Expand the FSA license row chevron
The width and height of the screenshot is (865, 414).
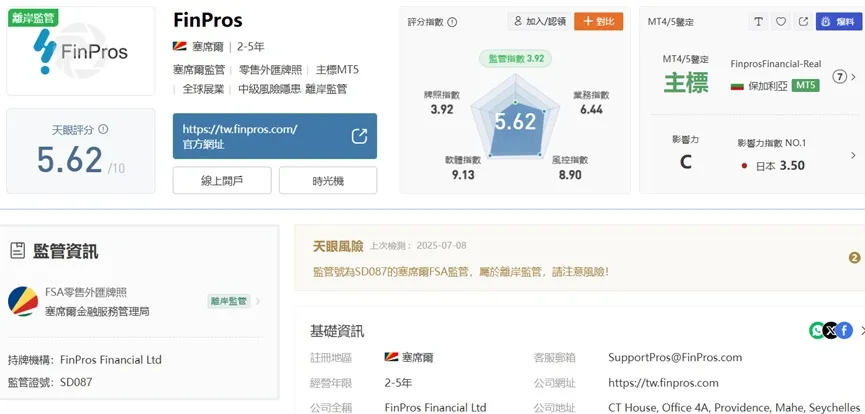point(258,301)
